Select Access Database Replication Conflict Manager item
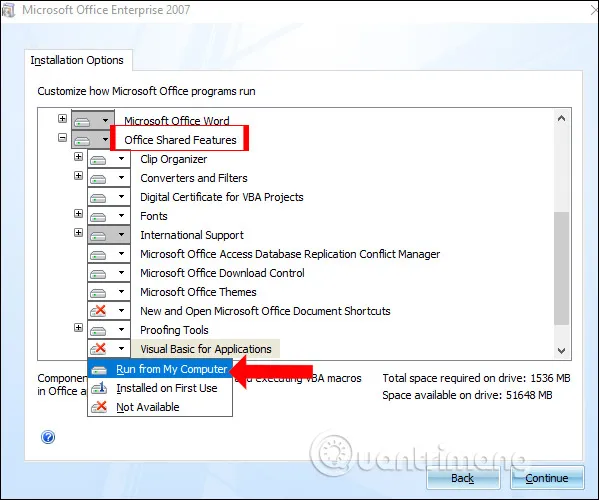The width and height of the screenshot is (599, 500). 290,254
